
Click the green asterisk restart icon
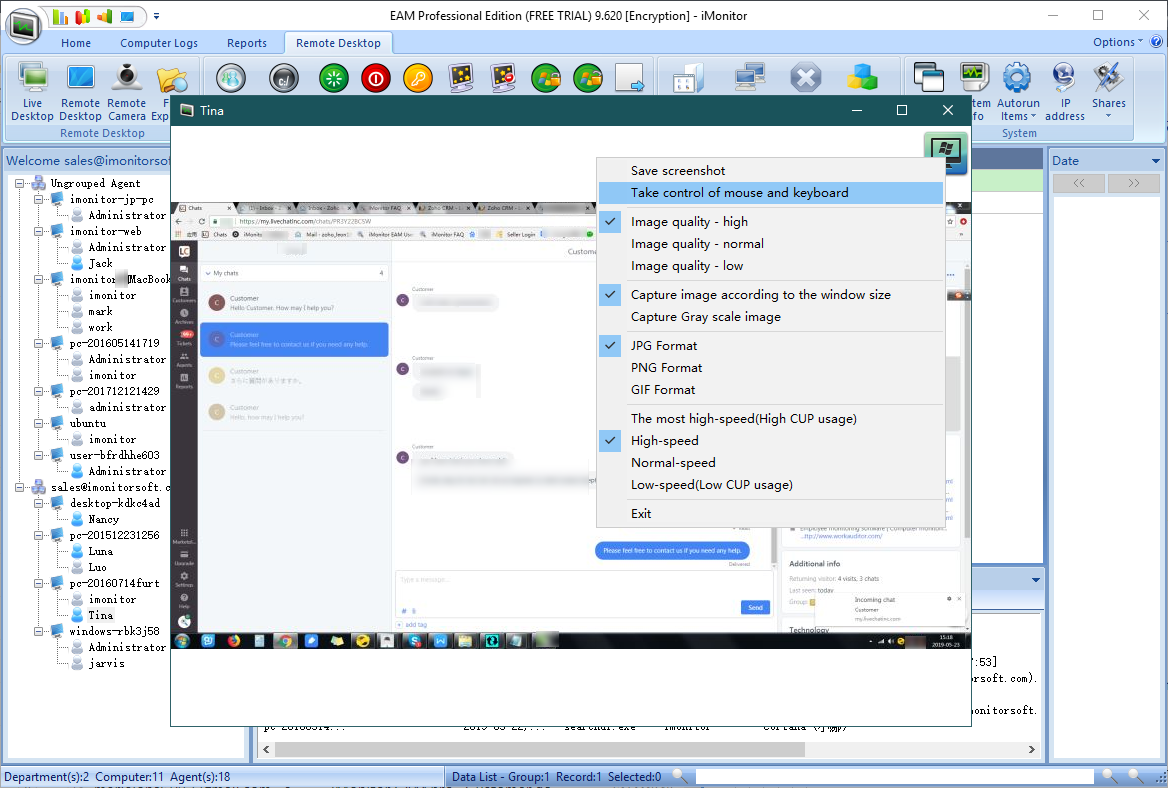coord(334,78)
